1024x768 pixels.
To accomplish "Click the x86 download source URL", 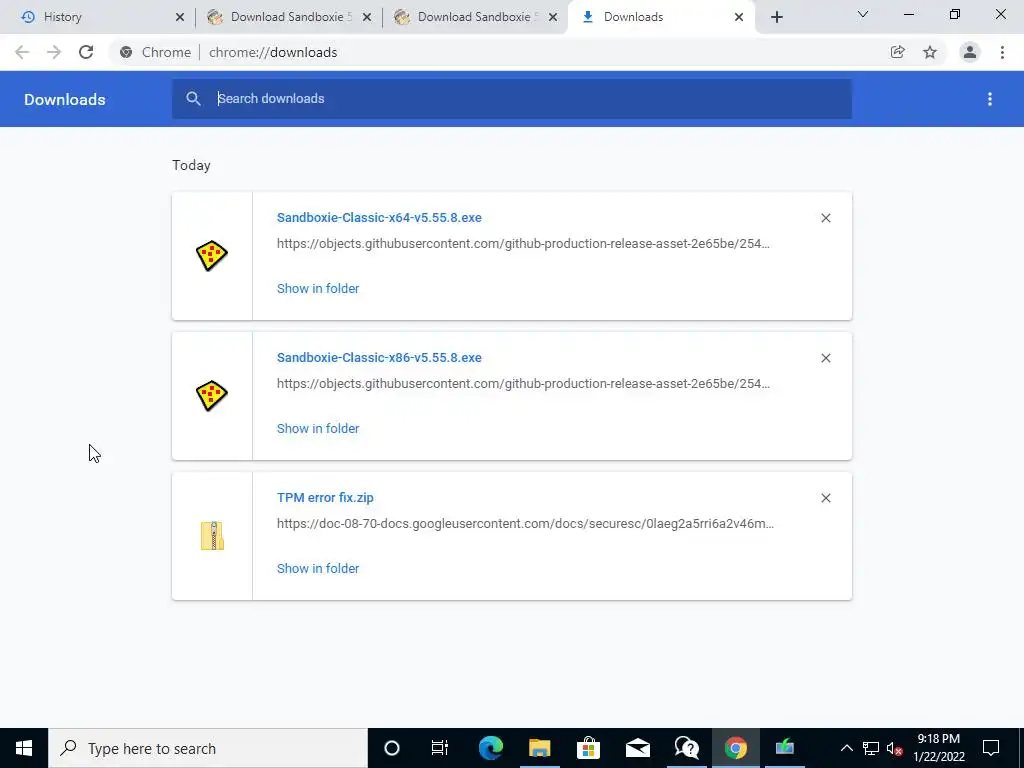I will (523, 383).
